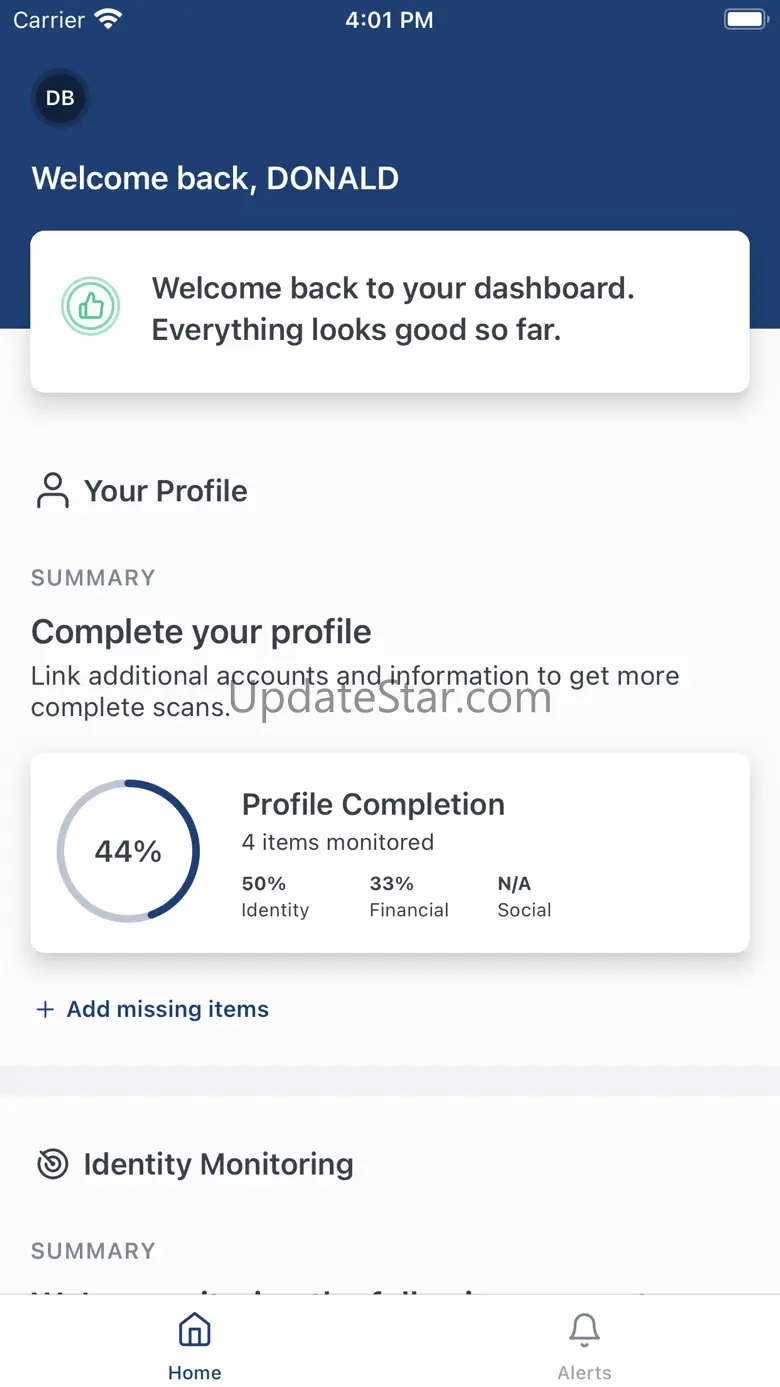The height and width of the screenshot is (1387, 780).
Task: Tap the DB avatar icon
Action: tap(60, 98)
